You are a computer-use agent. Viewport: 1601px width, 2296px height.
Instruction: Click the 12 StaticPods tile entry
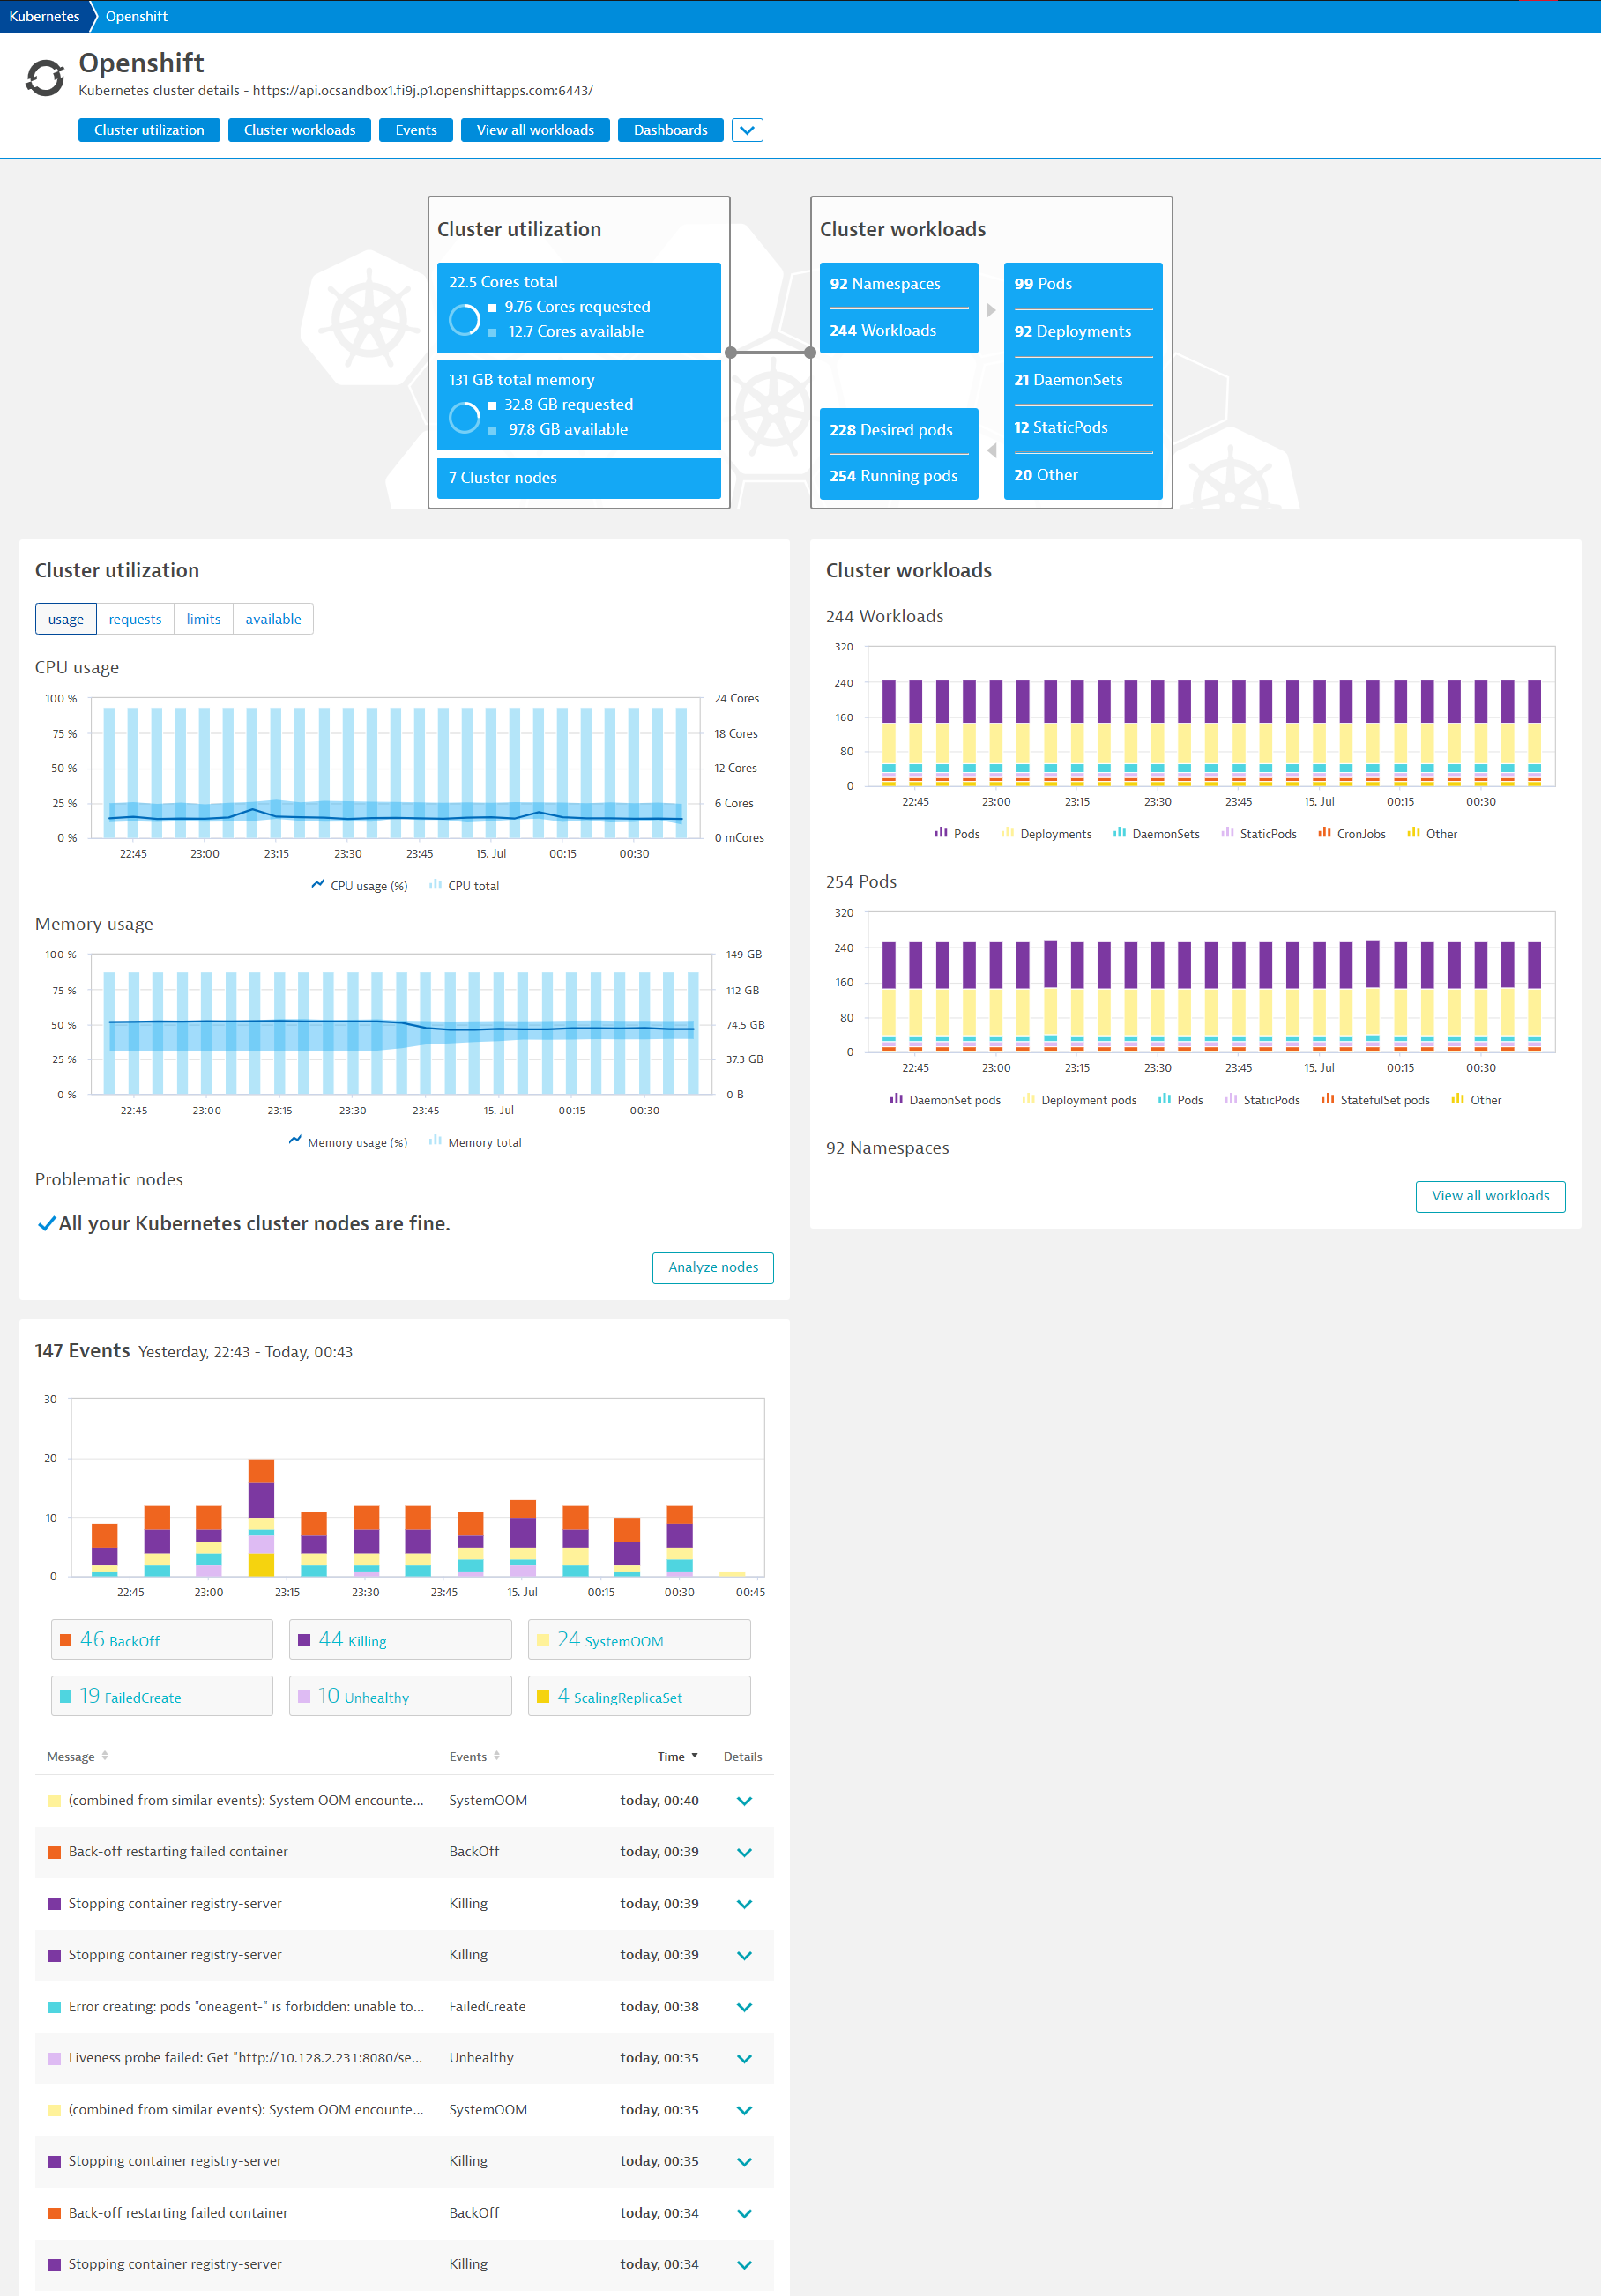[1060, 427]
